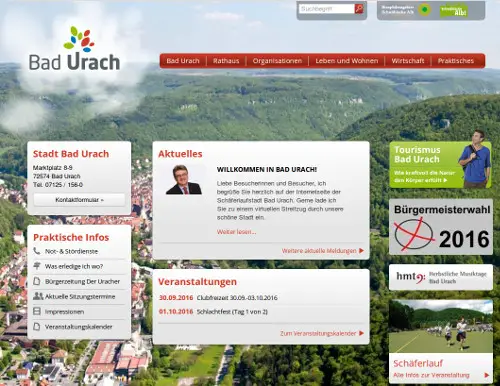
Task: Click the red ballot cross graphic
Action: pyautogui.click(x=414, y=235)
